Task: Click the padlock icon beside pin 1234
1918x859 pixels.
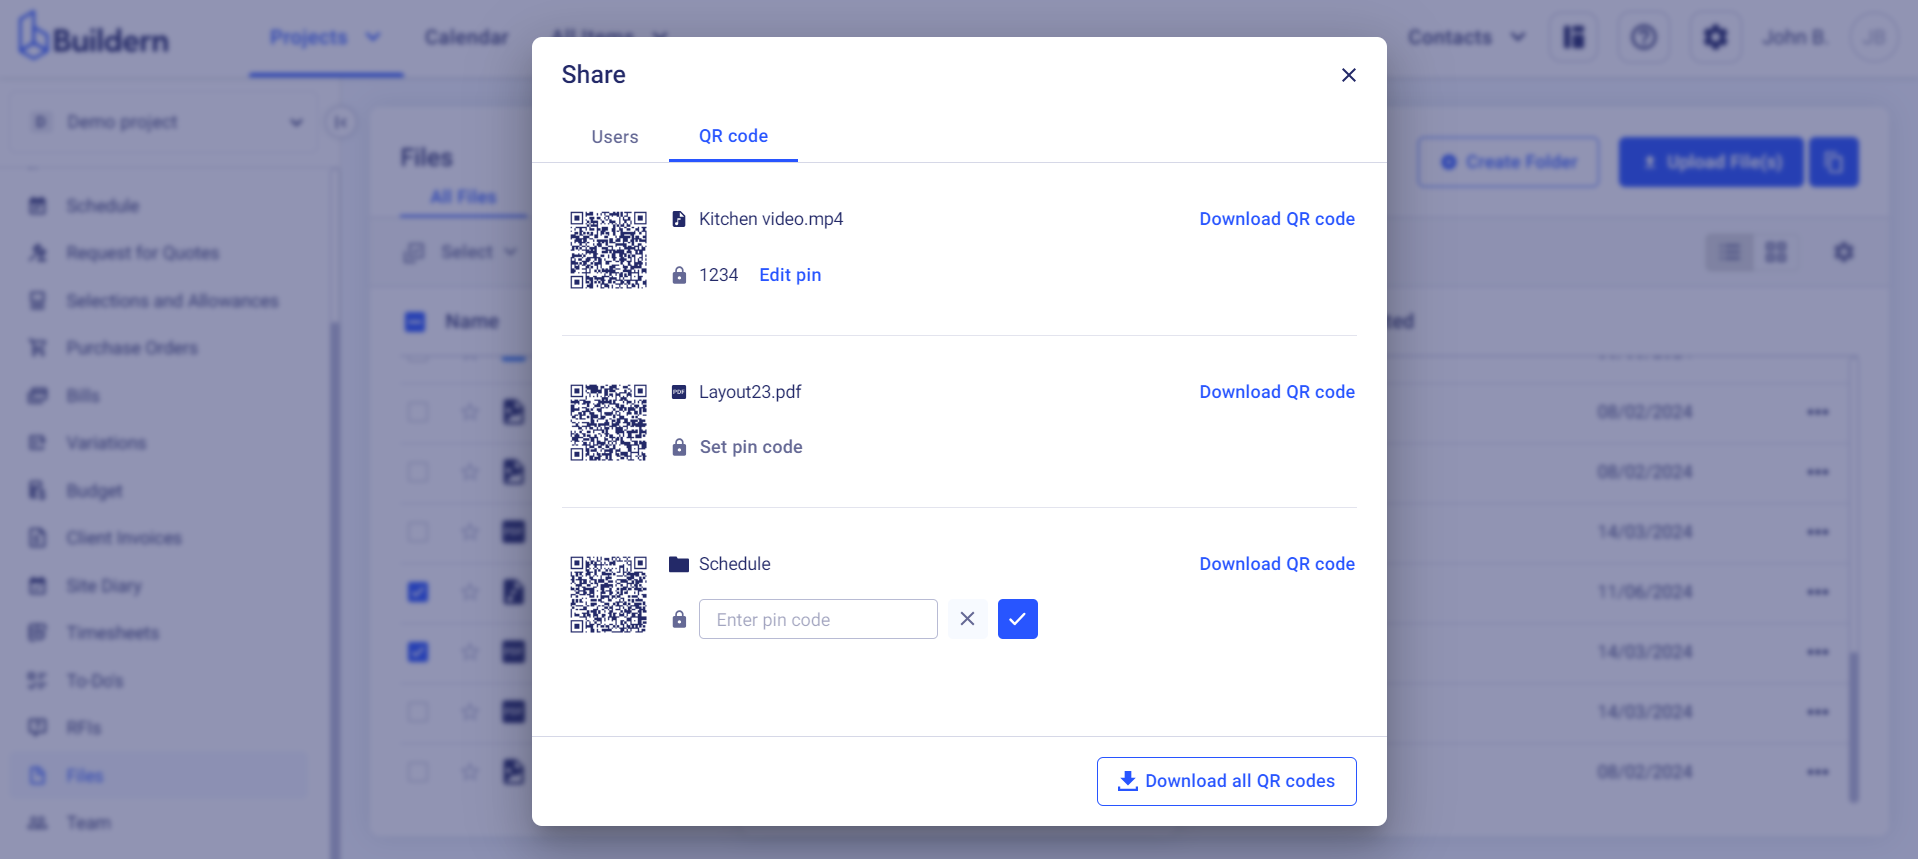Action: coord(679,274)
